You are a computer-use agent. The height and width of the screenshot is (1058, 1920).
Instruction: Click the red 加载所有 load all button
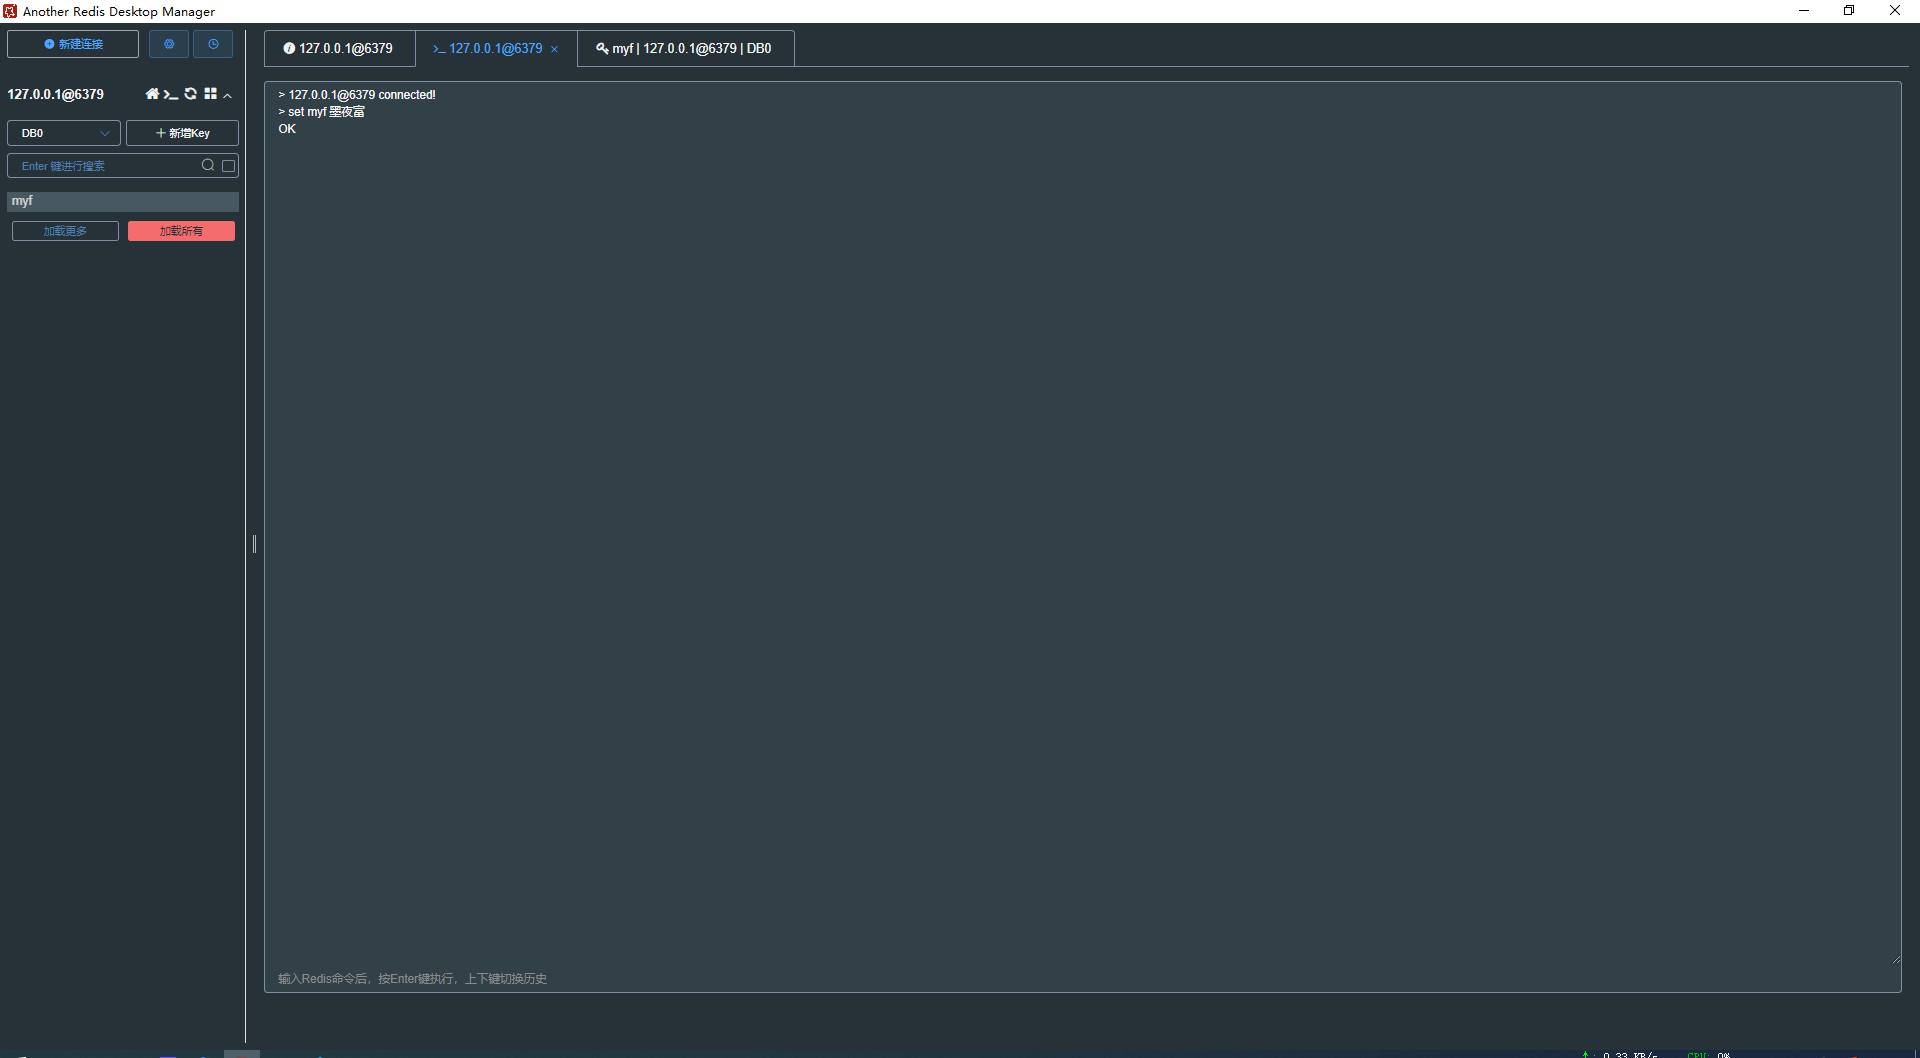pos(181,231)
